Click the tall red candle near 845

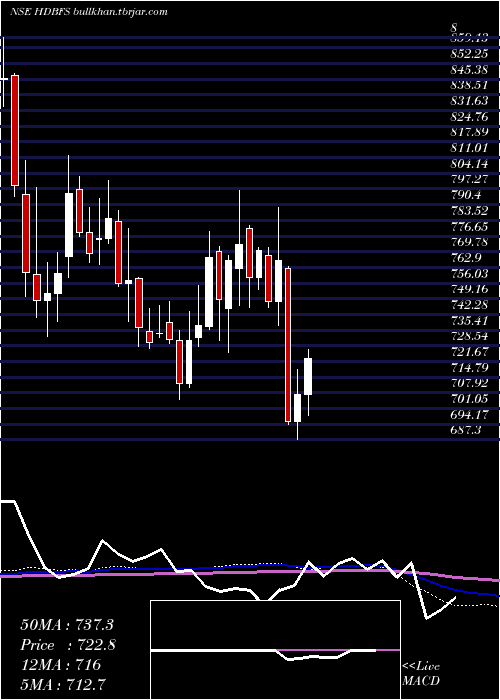[x=15, y=130]
